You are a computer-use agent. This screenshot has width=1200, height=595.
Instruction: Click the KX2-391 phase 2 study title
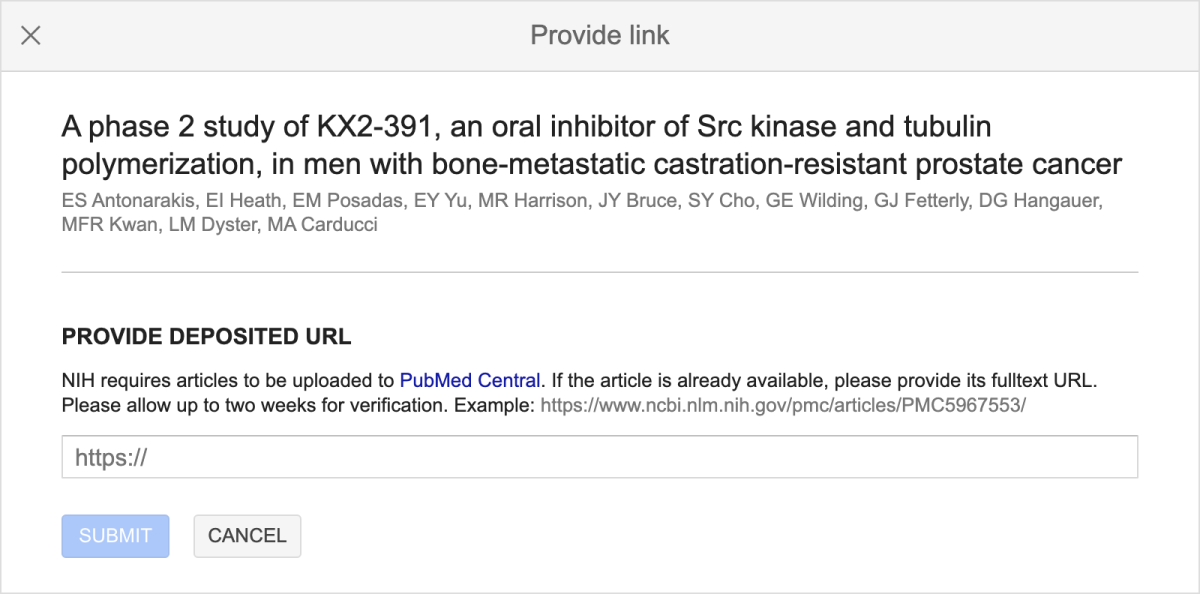pyautogui.click(x=592, y=145)
